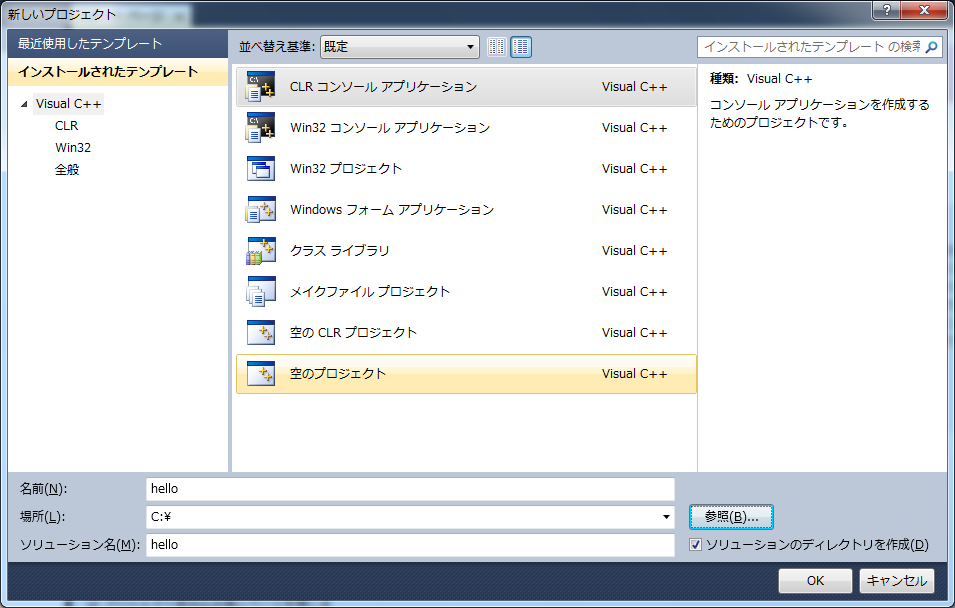Viewport: 955px width, 608px height.
Task: Select Win32 プロジェクト template name
Action: click(346, 169)
